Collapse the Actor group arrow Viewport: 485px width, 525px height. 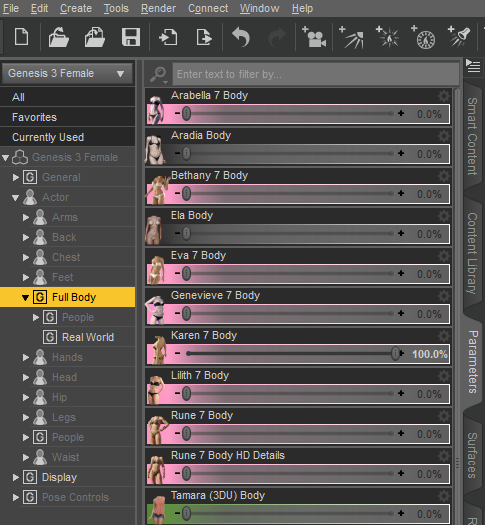(x=15, y=198)
